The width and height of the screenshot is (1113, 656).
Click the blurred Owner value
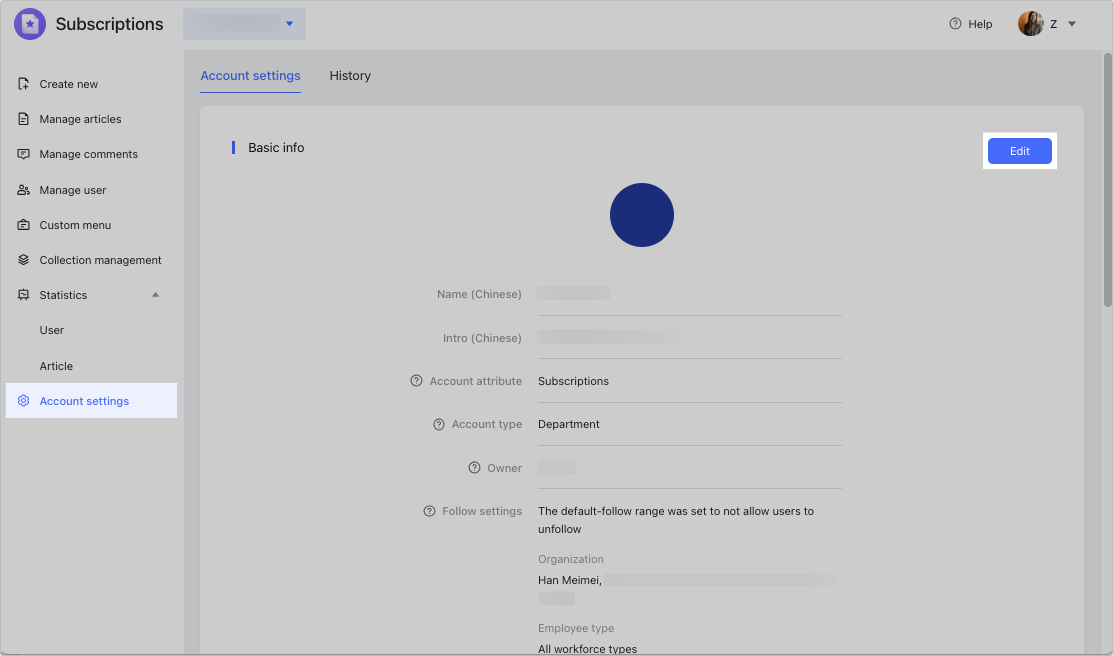(x=556, y=467)
